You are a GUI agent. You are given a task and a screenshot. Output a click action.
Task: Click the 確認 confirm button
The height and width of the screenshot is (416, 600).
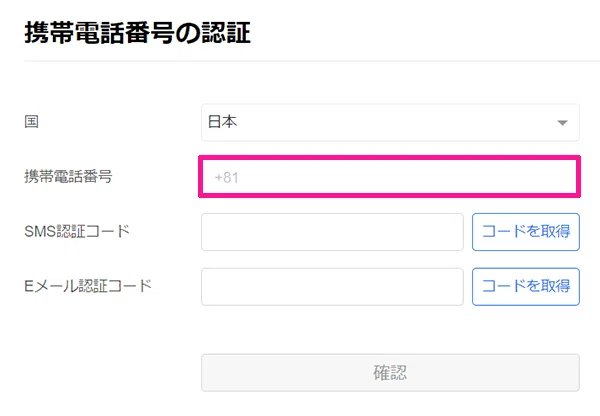390,373
